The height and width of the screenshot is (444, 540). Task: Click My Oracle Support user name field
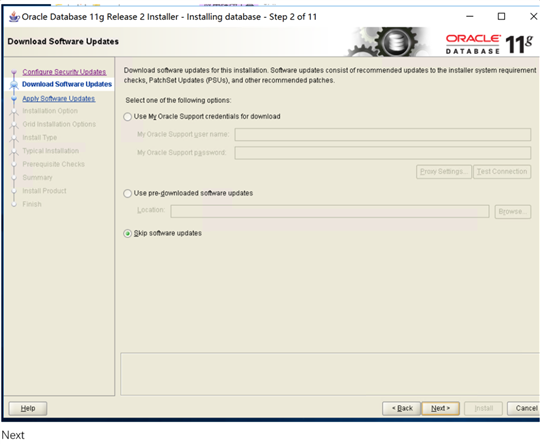[x=383, y=134]
